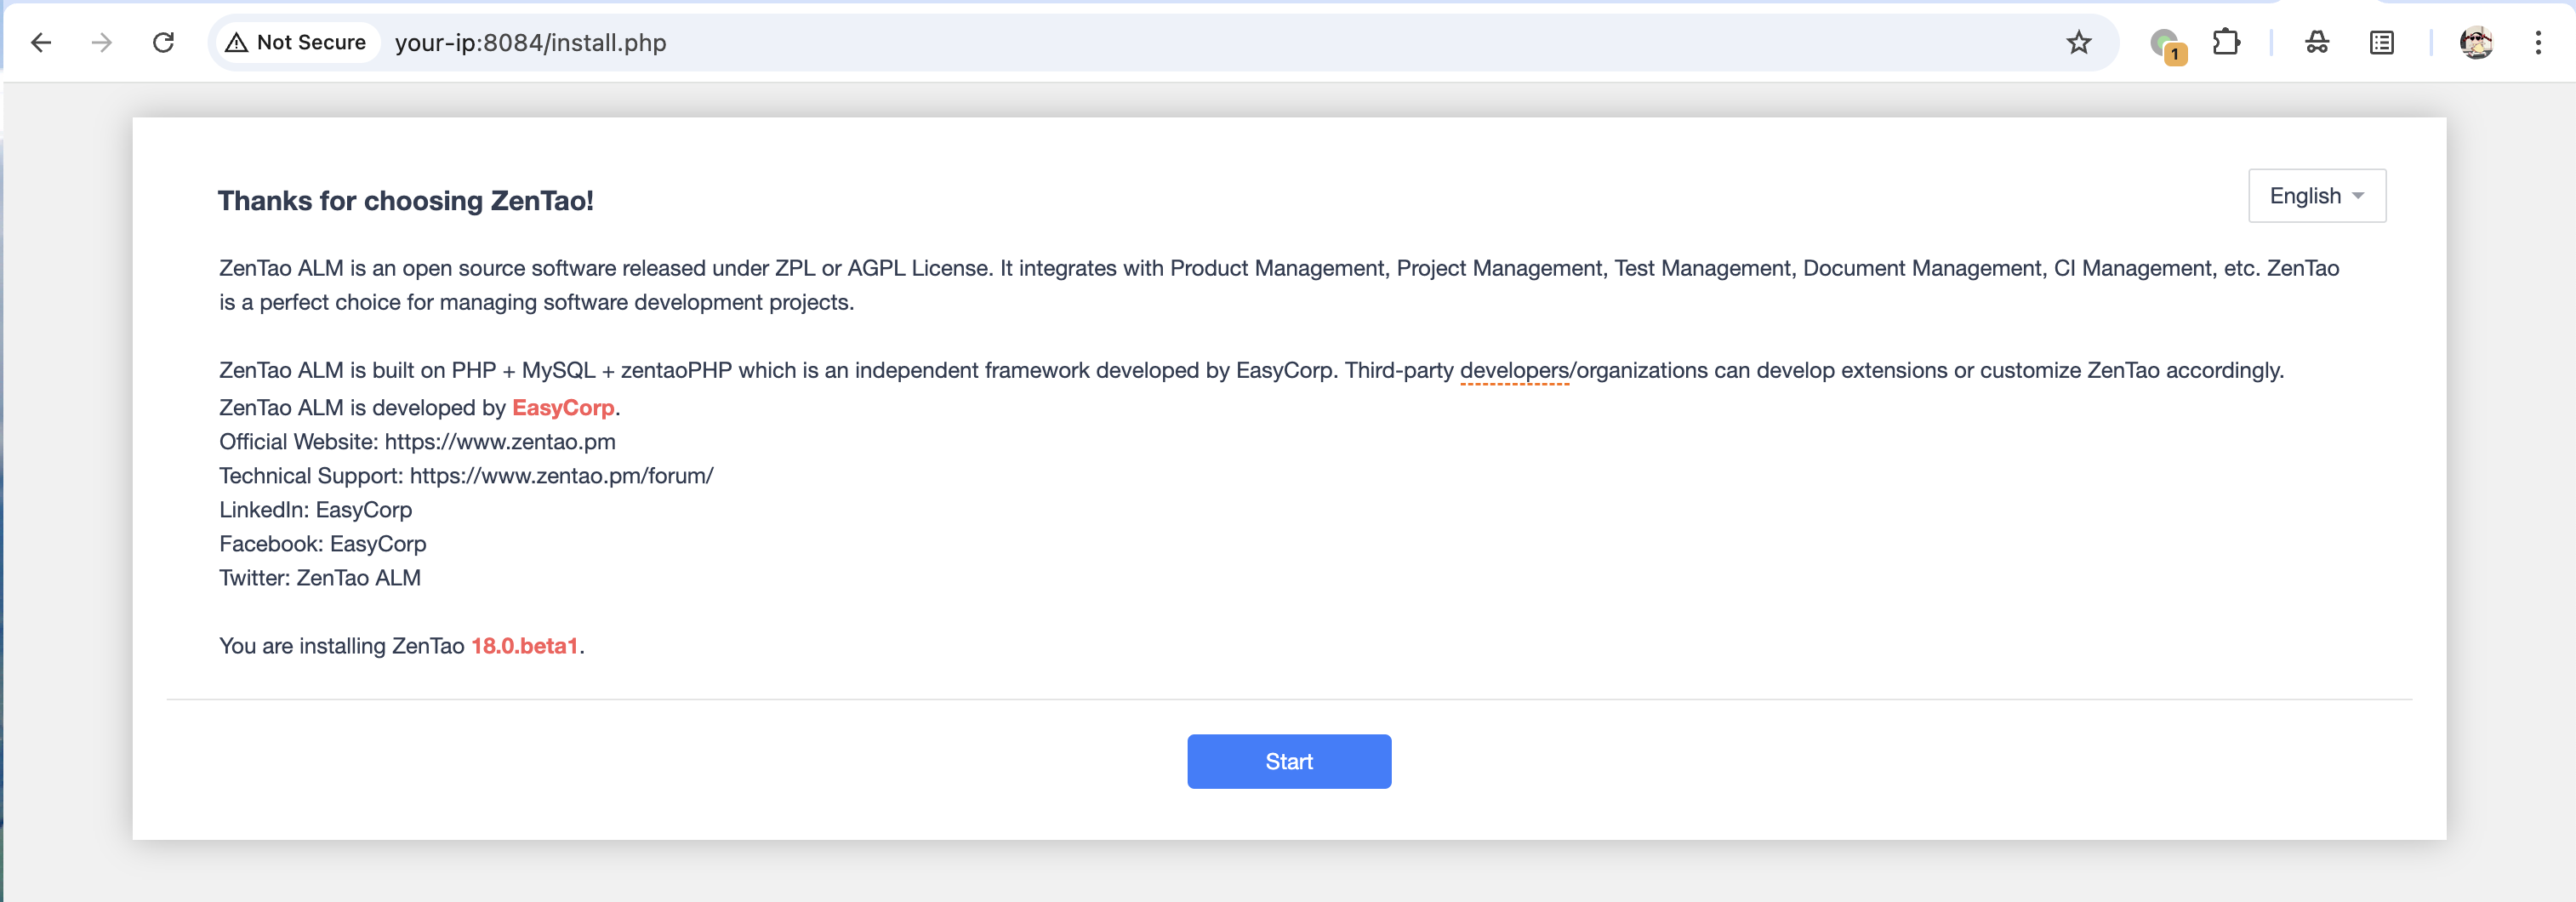Viewport: 2576px width, 902px height.
Task: Reload the install.php page
Action: coord(163,43)
